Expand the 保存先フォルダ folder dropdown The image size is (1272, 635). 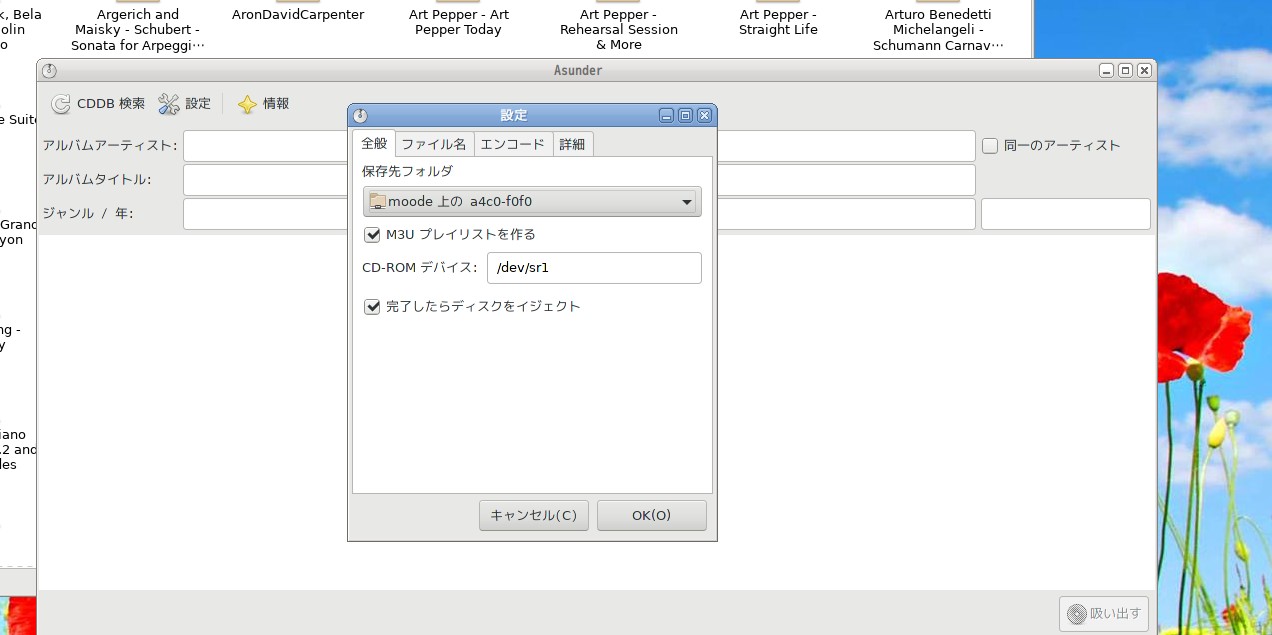532,202
